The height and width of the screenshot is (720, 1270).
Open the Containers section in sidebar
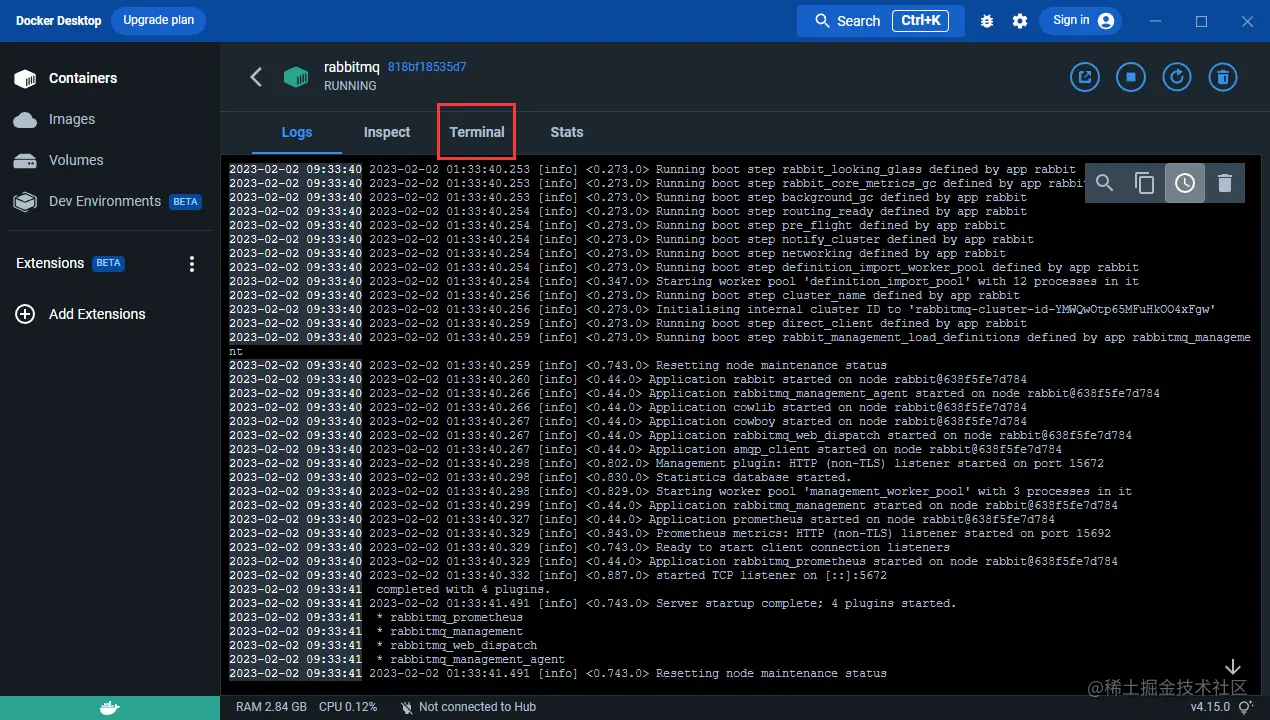(66, 78)
